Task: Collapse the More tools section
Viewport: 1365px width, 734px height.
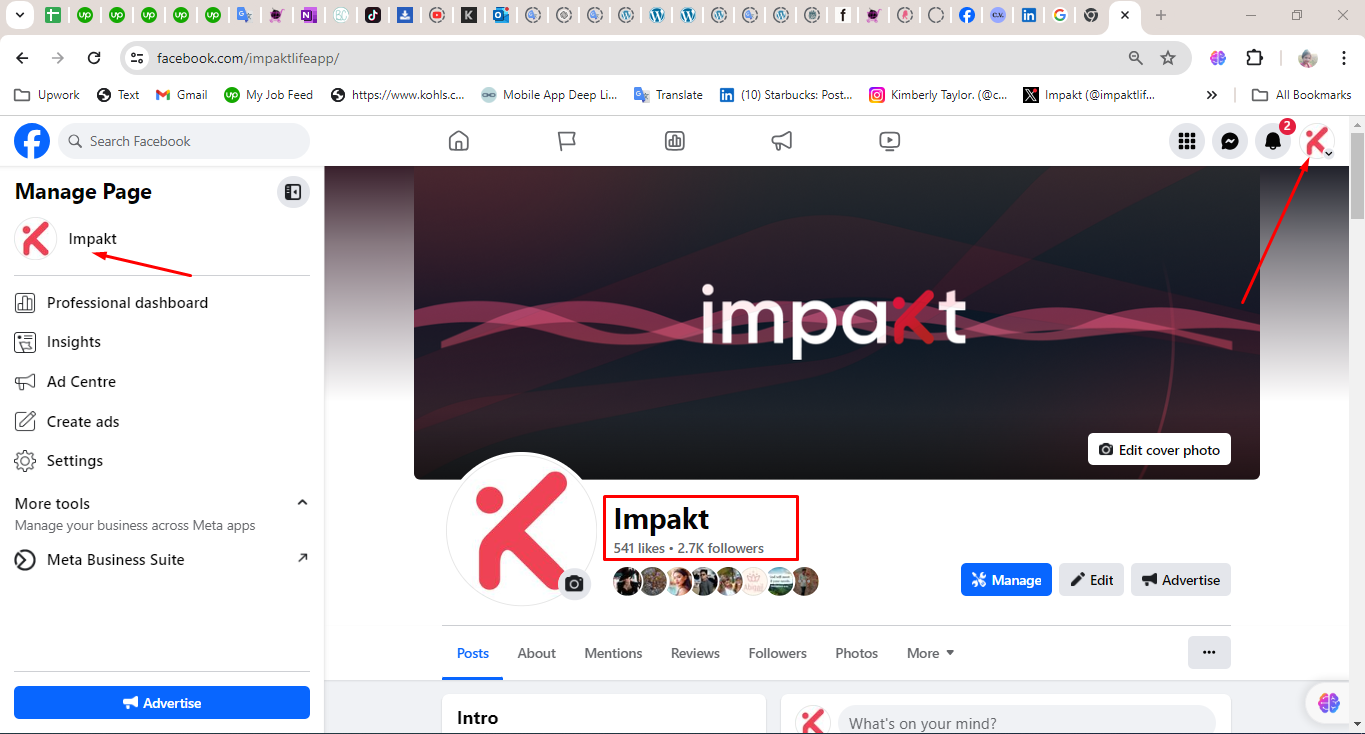Action: [302, 503]
